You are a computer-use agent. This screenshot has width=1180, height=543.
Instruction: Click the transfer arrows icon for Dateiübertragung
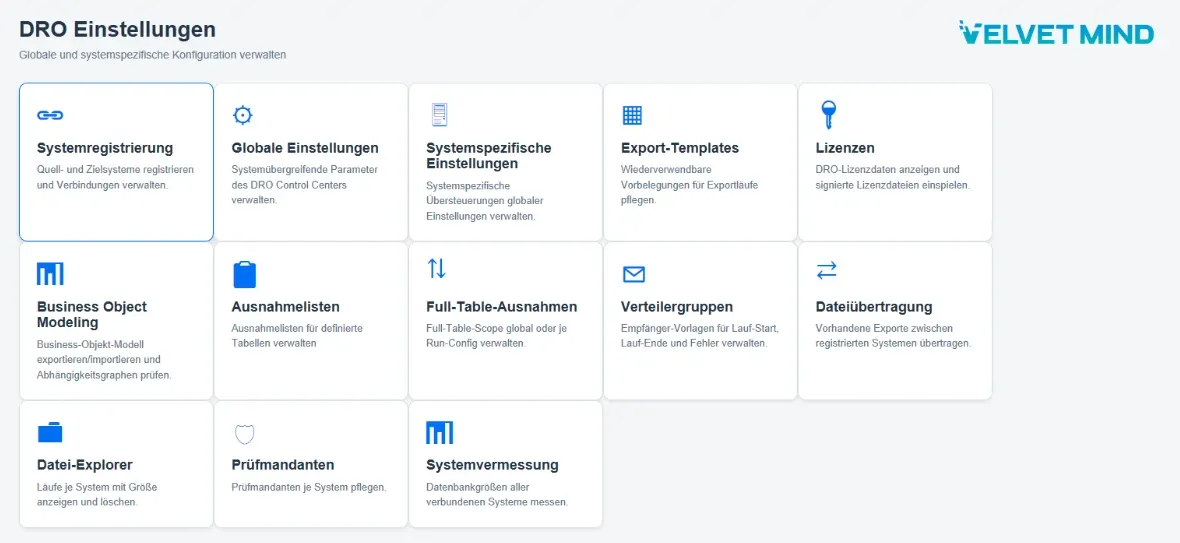826,270
